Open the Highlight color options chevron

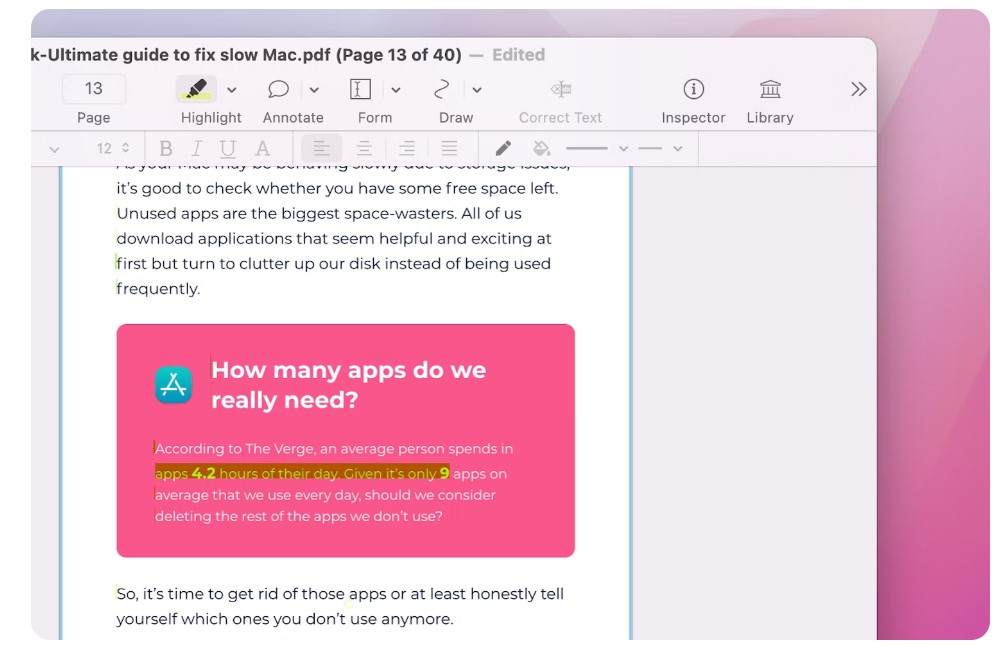(x=232, y=90)
